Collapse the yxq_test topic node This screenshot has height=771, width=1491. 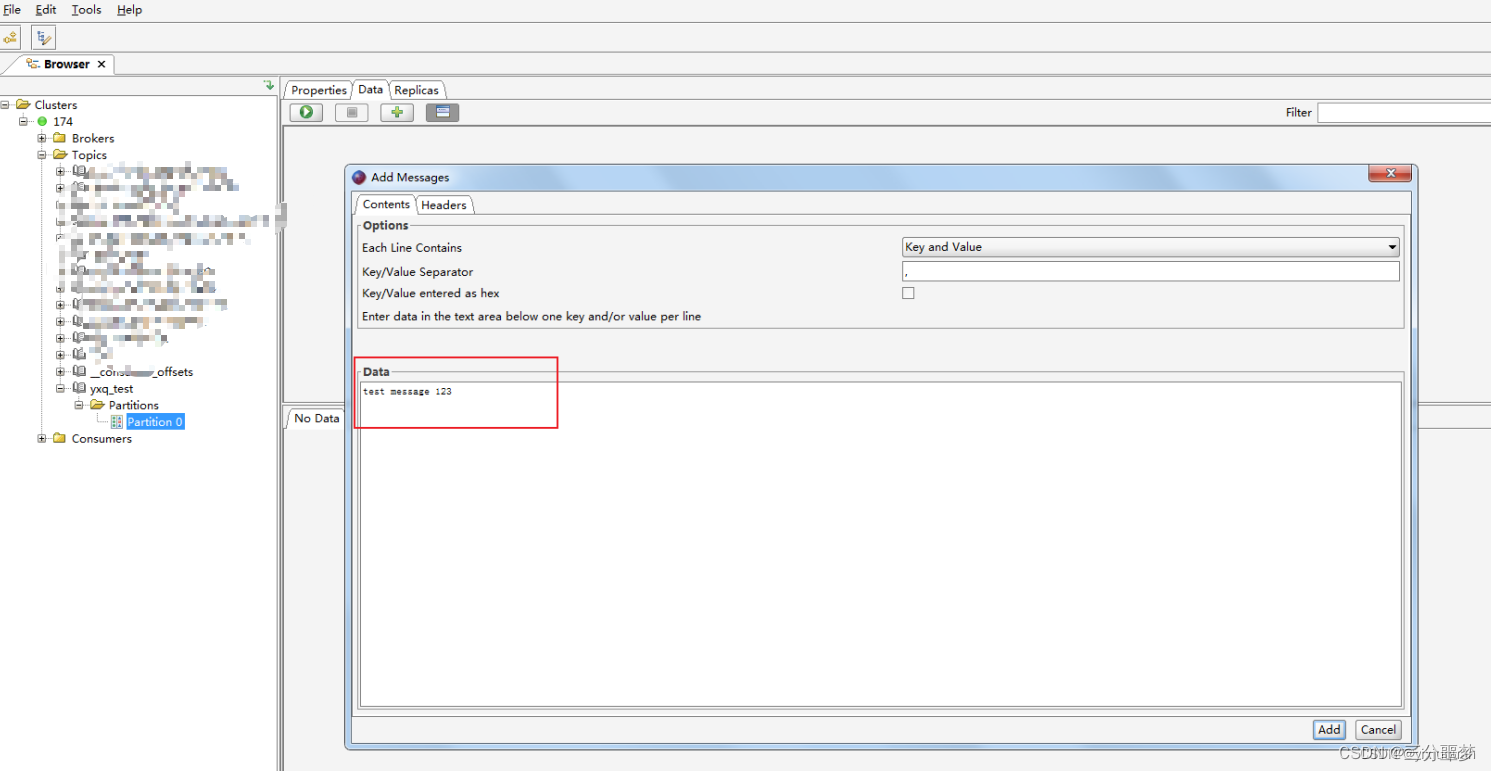click(60, 388)
